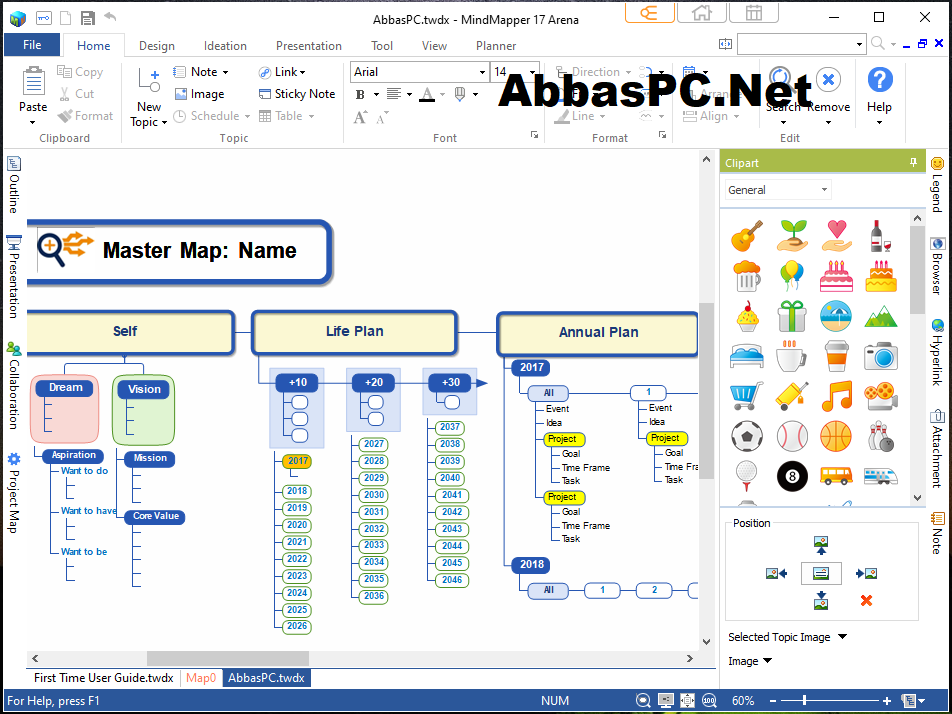Select the 2017 year node under +10

point(298,461)
